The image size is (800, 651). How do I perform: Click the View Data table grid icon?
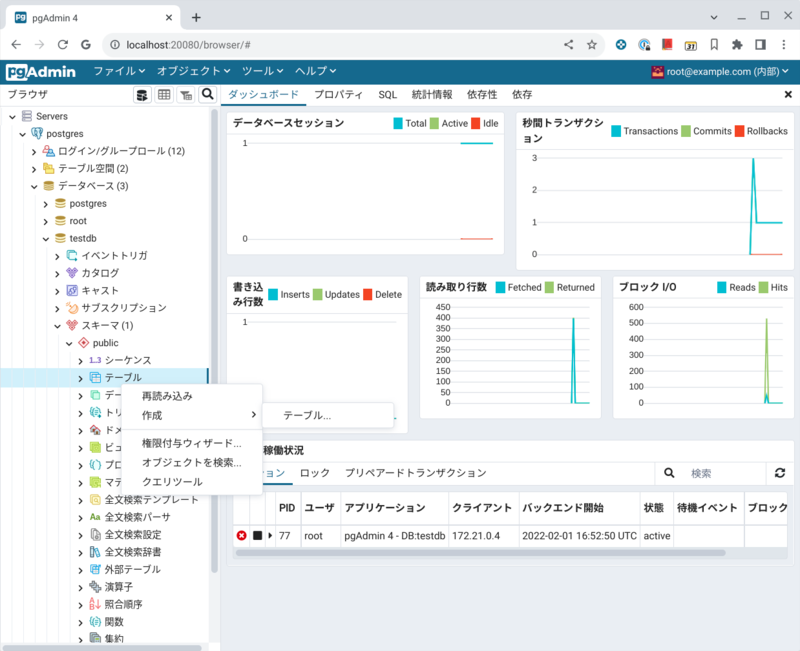(164, 95)
